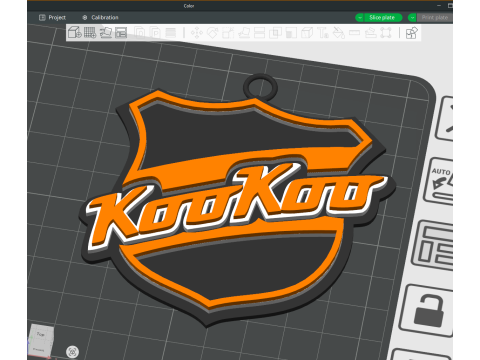Screen dimensions: 480x360
Task: Click the Assembly view icon
Action: coord(412,33)
